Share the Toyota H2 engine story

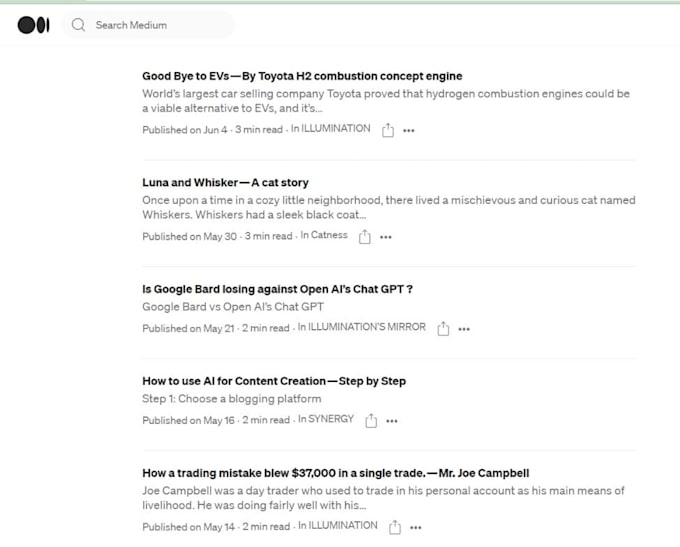tap(387, 130)
